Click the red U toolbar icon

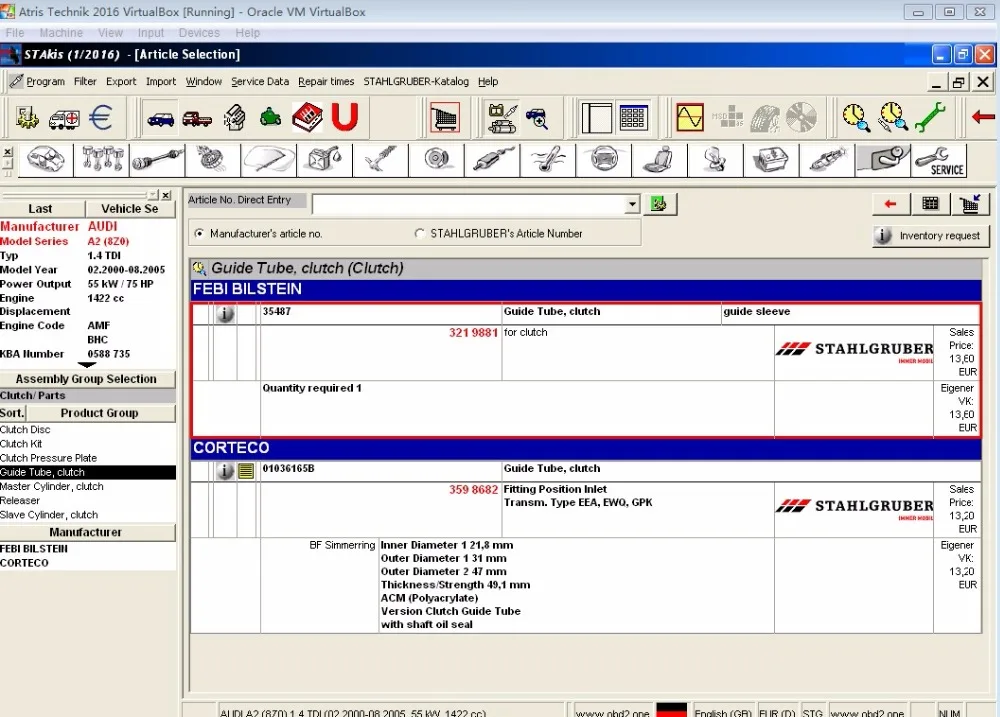click(x=345, y=119)
